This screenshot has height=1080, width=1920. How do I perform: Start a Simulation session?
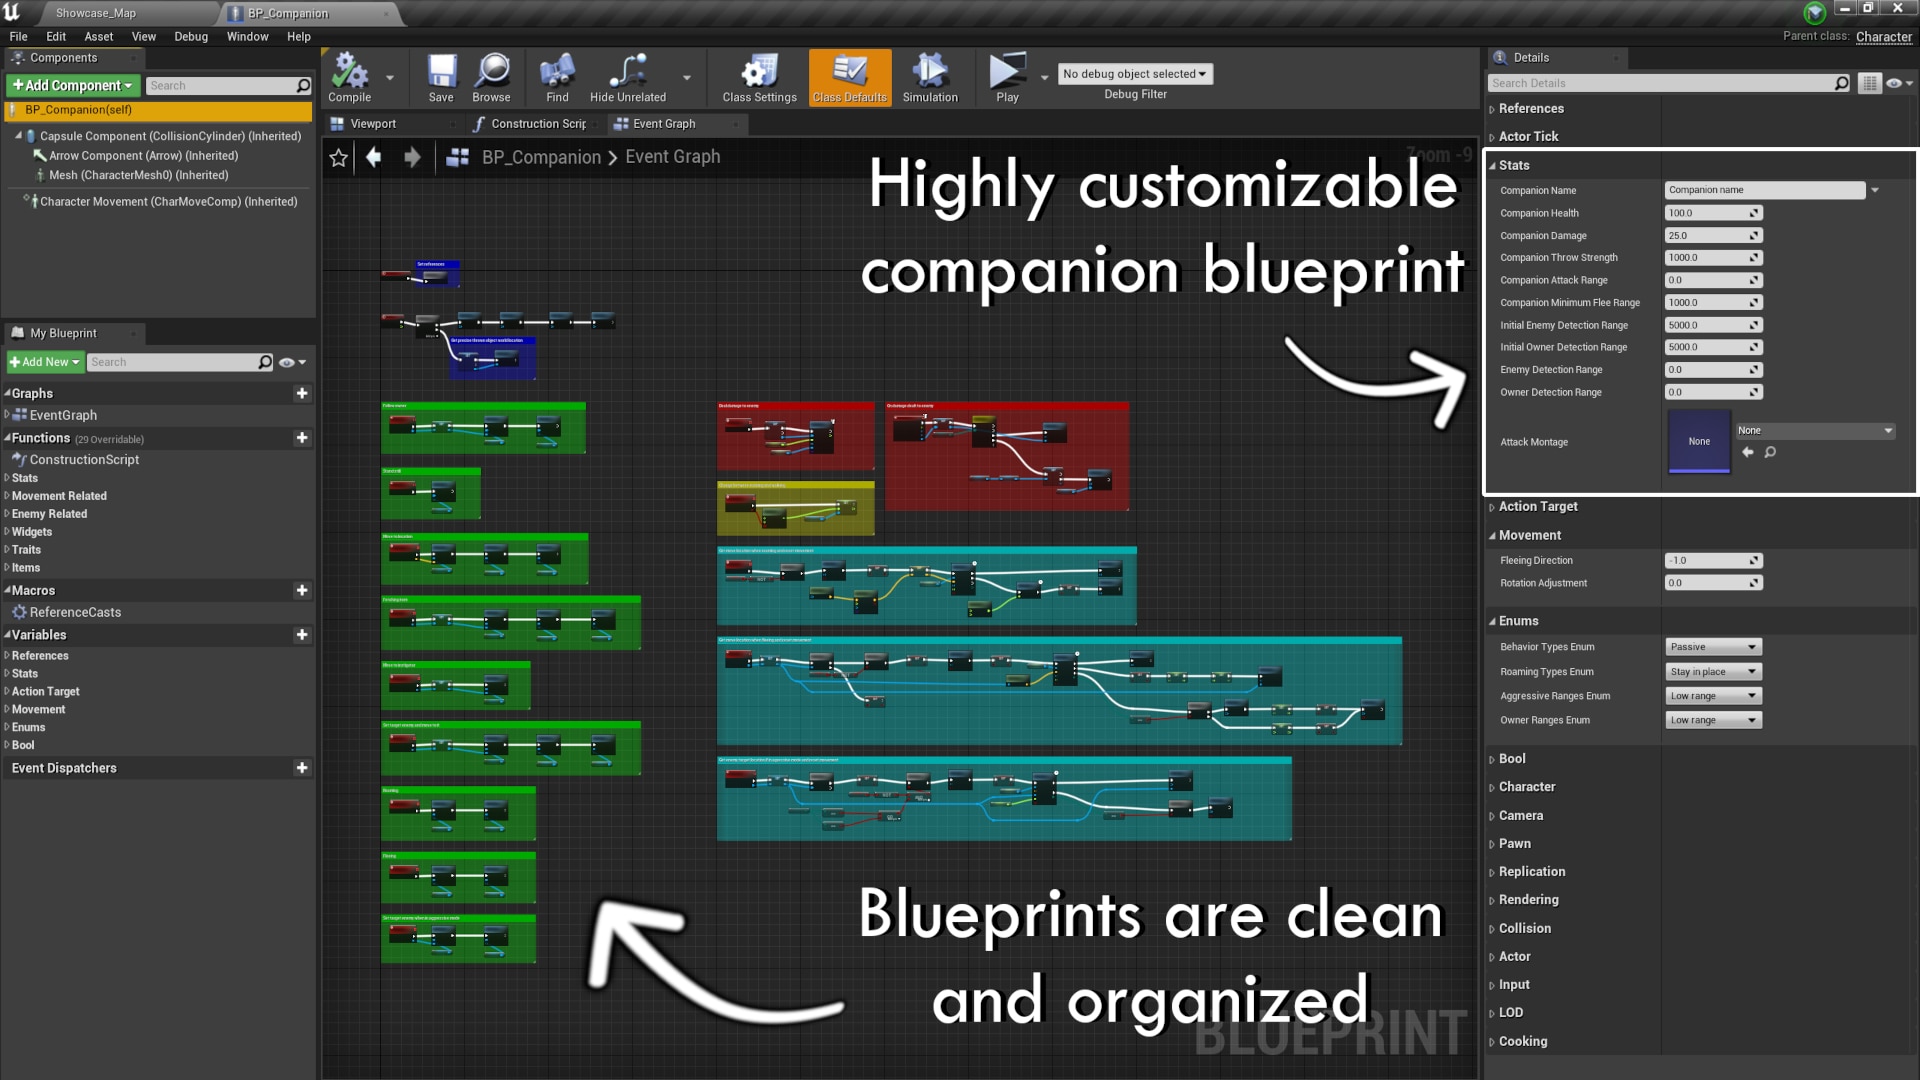929,77
